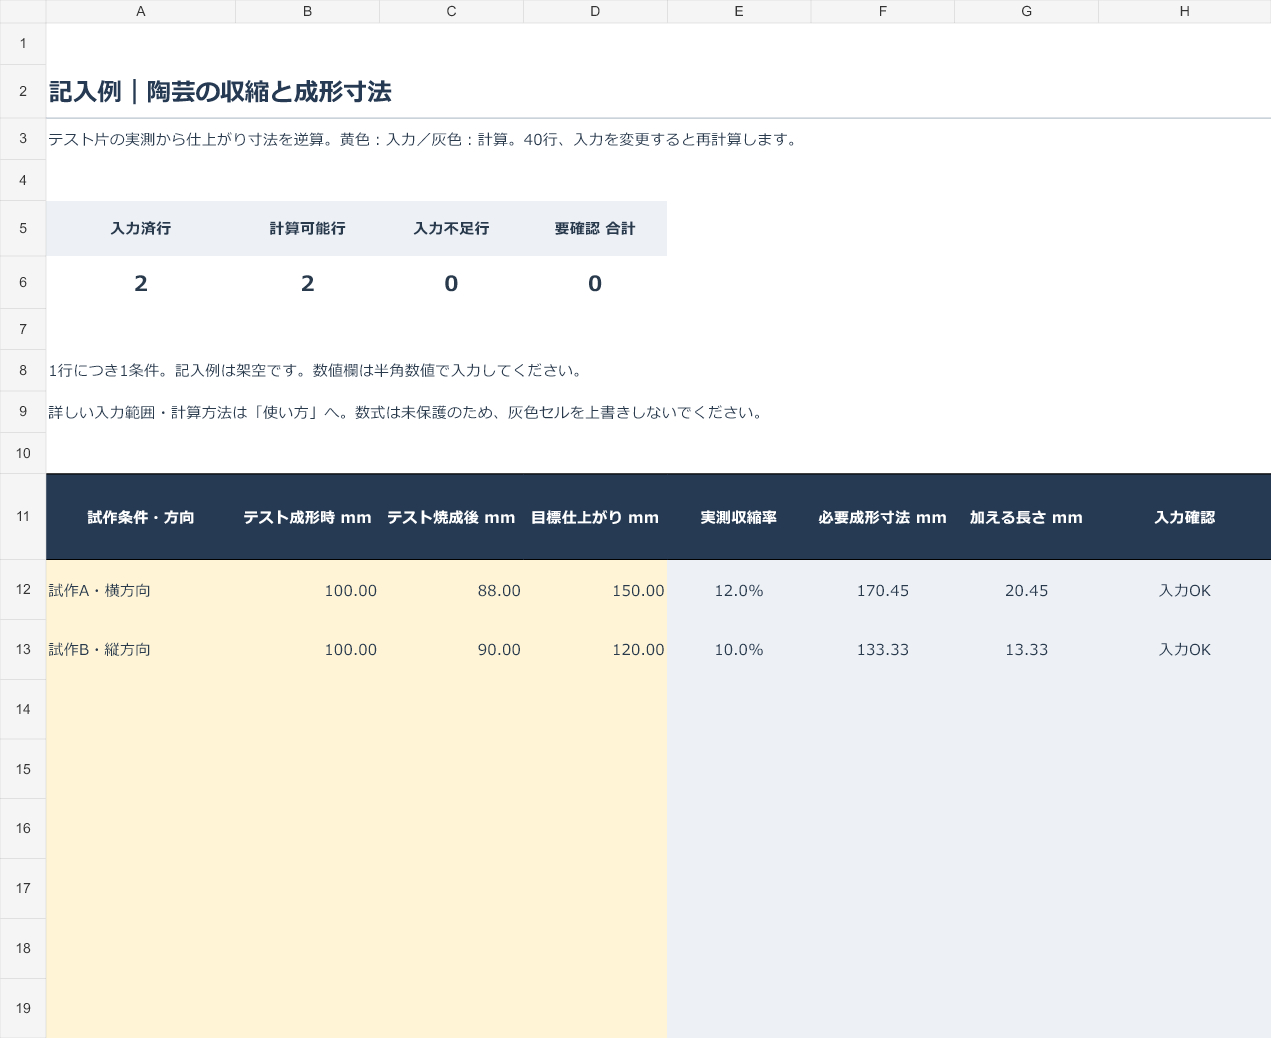Click the 入力確認 header cell
The height and width of the screenshot is (1038, 1271).
1185,517
